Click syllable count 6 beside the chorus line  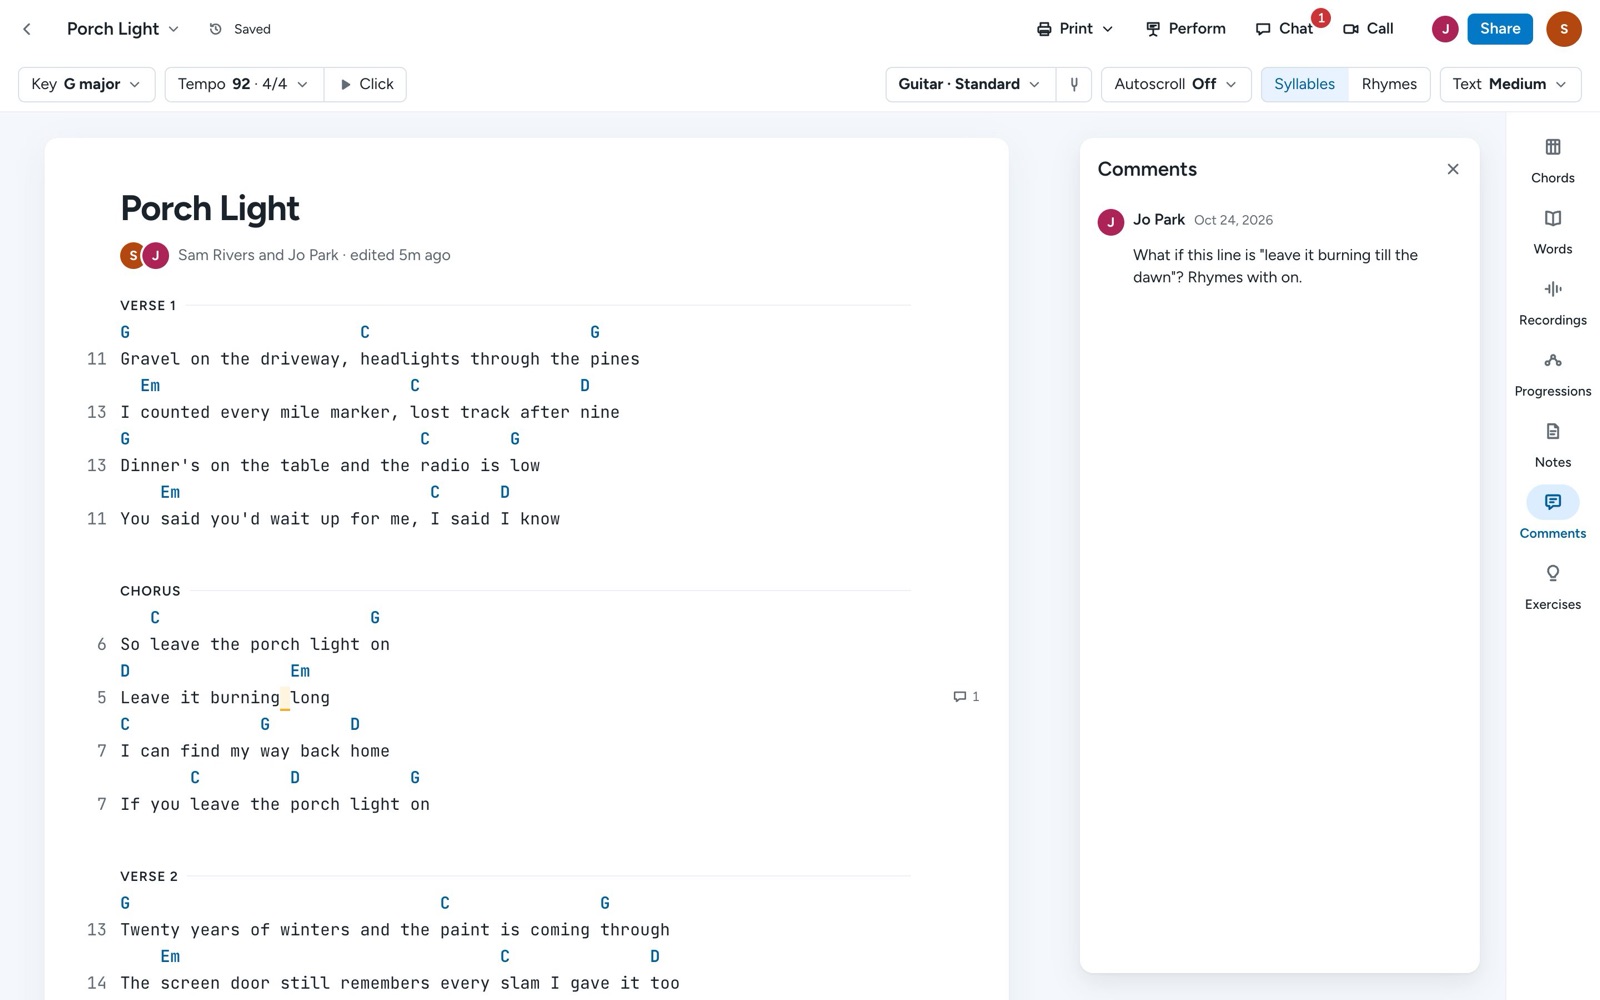coord(101,645)
